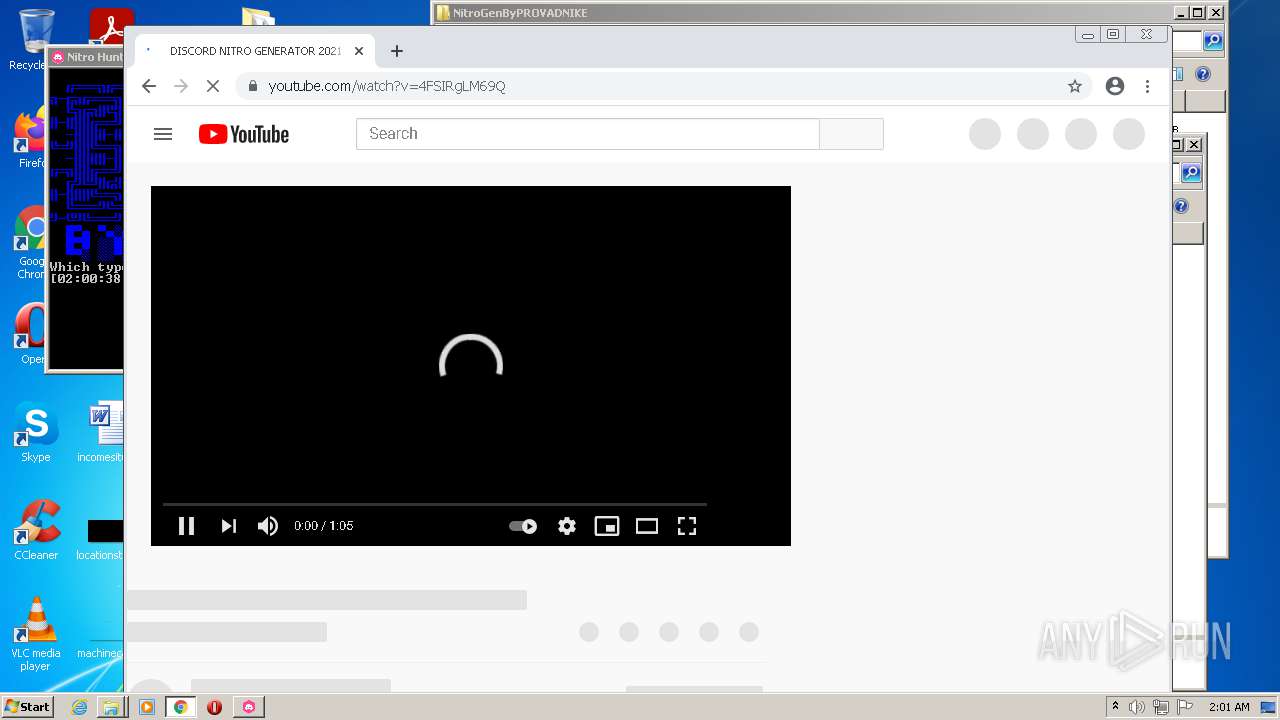
Task: Select the DISCORD NITRO GENERATOR 2021 tab
Action: point(254,51)
